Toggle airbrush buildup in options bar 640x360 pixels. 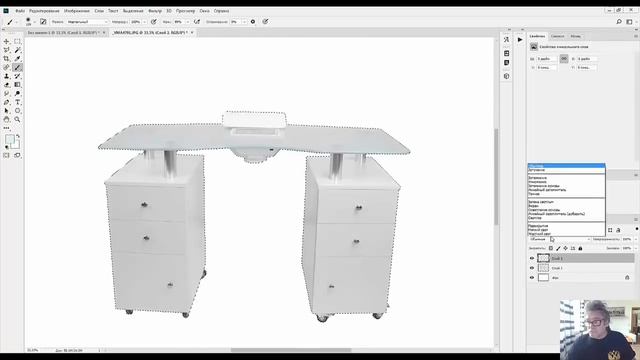pos(197,22)
